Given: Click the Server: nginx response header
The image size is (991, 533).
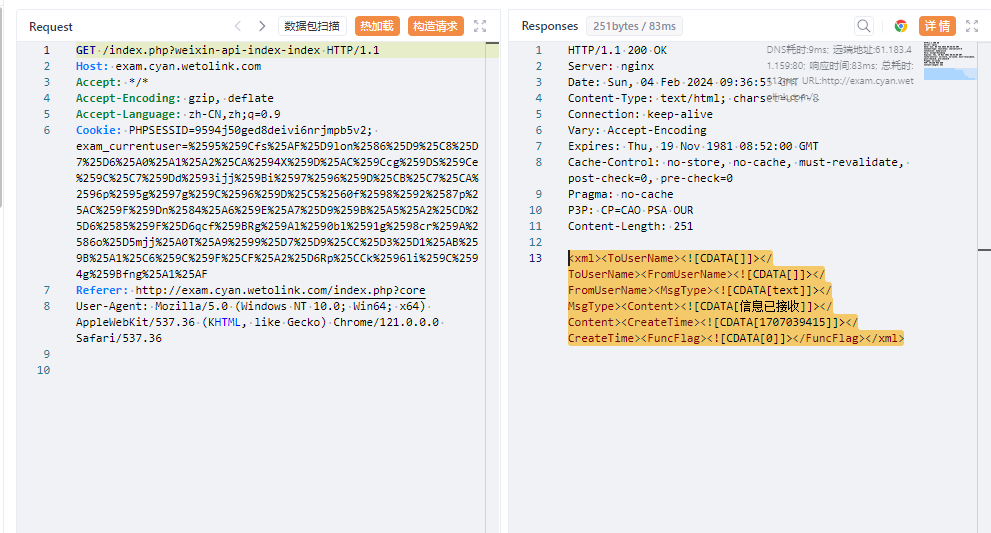Looking at the screenshot, I should click(x=611, y=66).
